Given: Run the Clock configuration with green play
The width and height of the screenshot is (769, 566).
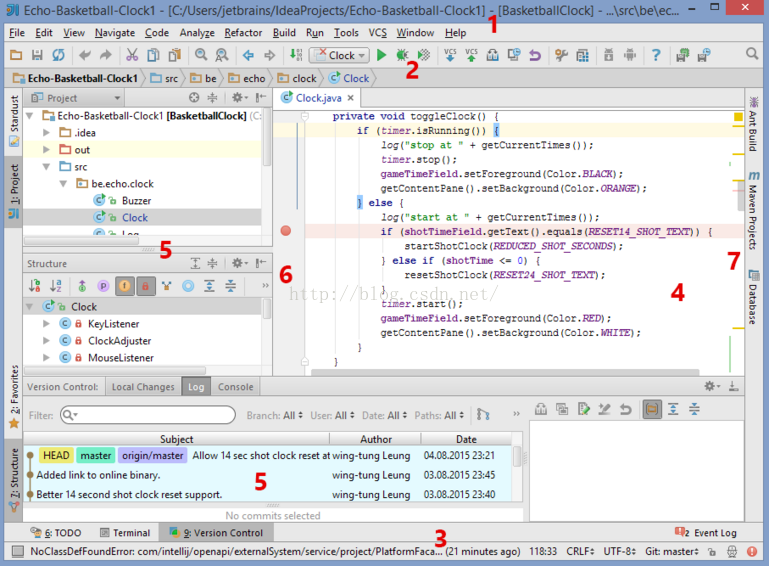Looking at the screenshot, I should tap(381, 55).
